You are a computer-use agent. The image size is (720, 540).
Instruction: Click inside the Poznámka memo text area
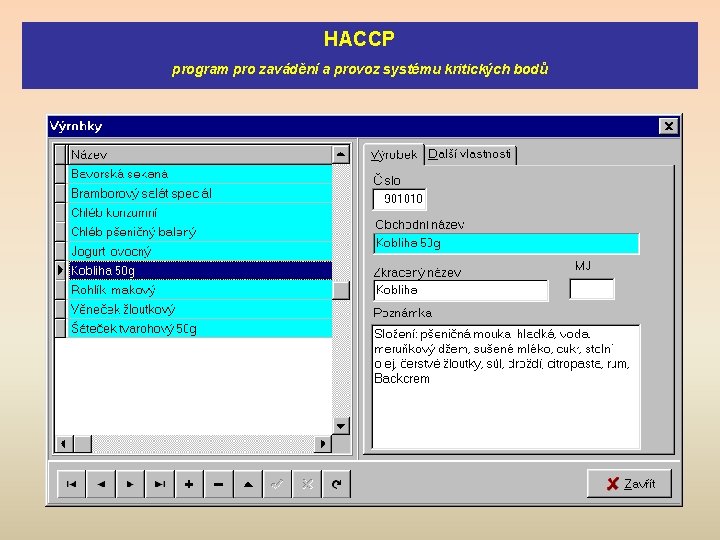[506, 387]
